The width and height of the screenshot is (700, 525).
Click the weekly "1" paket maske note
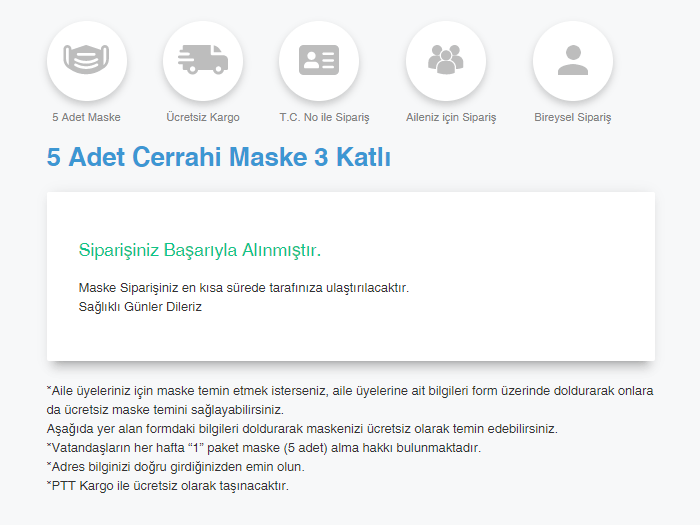click(x=264, y=448)
